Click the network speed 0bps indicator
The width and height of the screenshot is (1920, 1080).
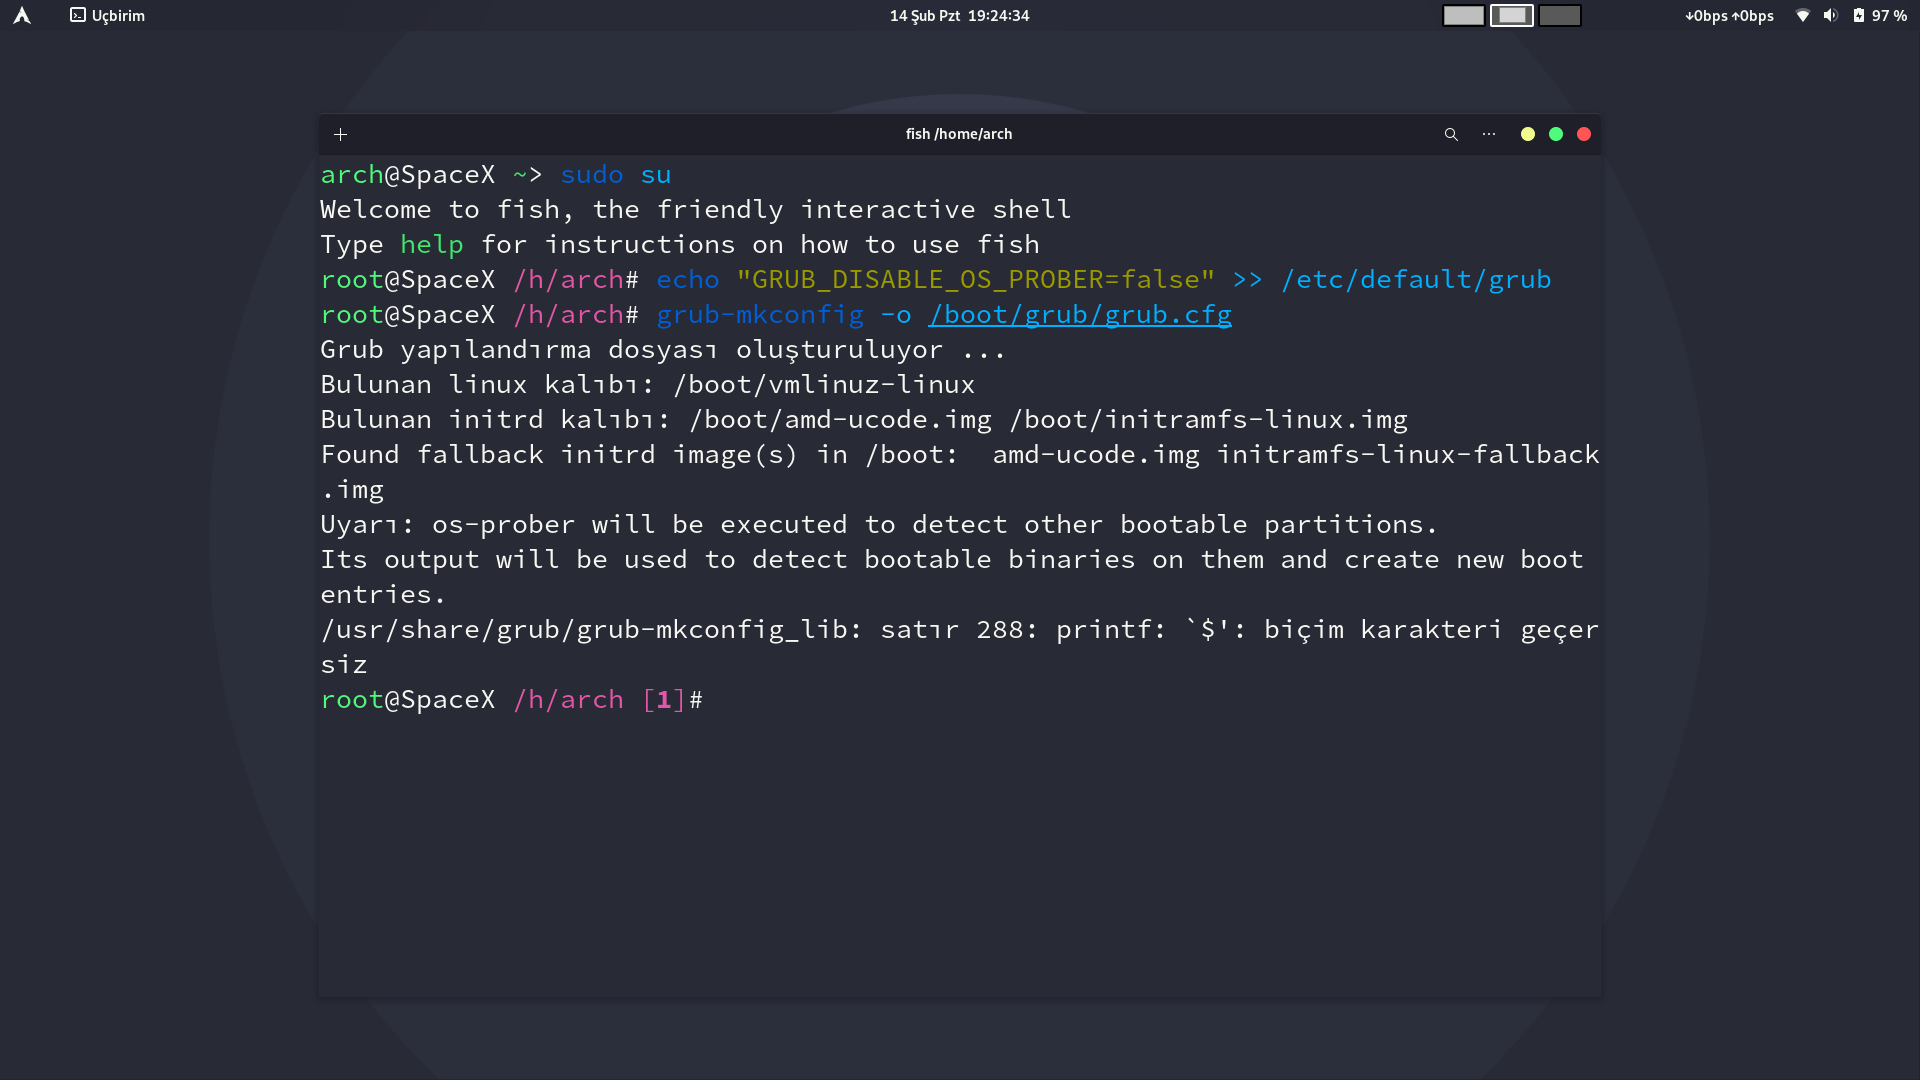[x=1729, y=15]
